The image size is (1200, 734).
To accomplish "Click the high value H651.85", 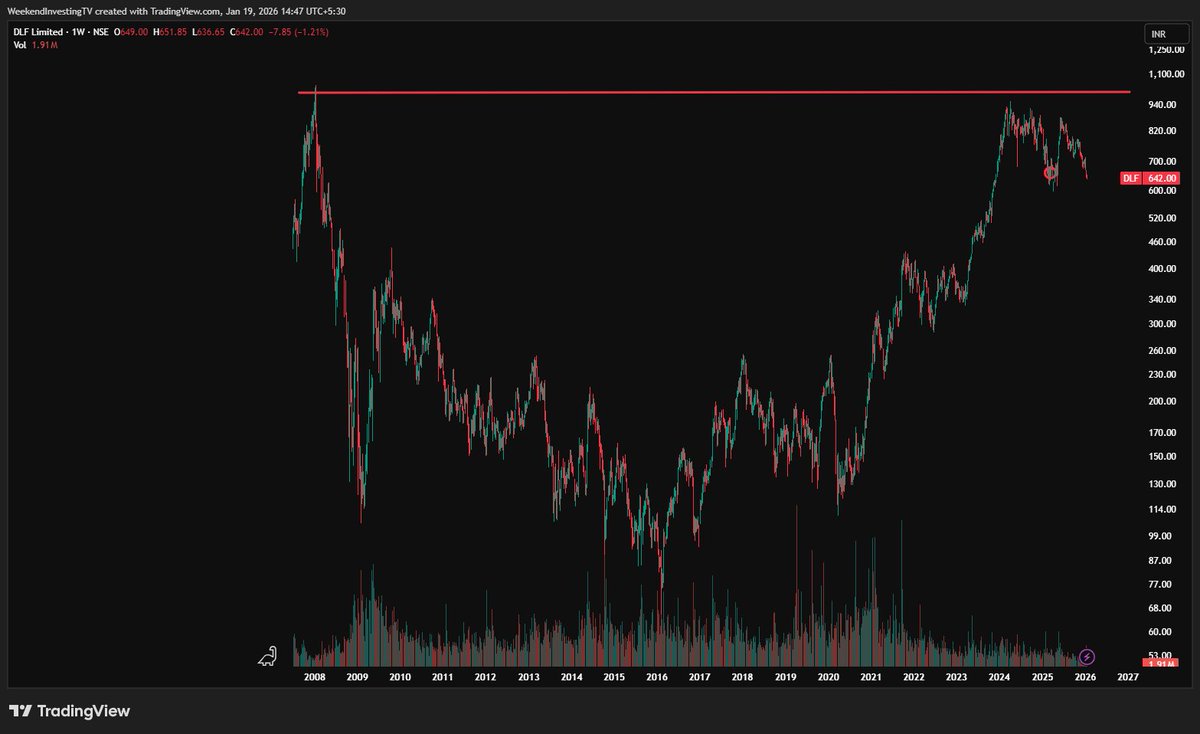I will [169, 32].
